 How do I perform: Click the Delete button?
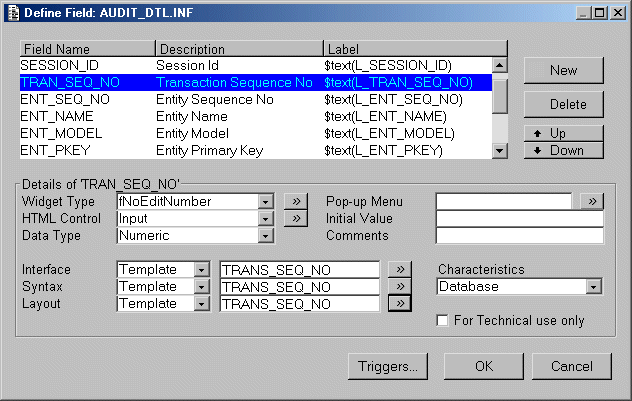(x=565, y=104)
